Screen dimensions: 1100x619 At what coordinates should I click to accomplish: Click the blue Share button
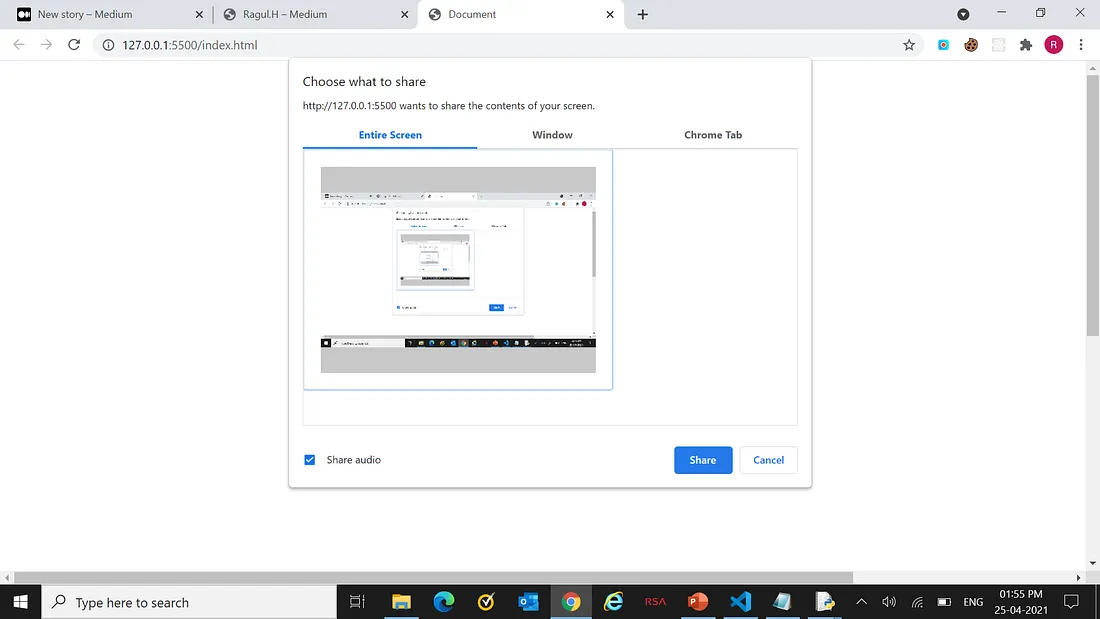click(703, 460)
